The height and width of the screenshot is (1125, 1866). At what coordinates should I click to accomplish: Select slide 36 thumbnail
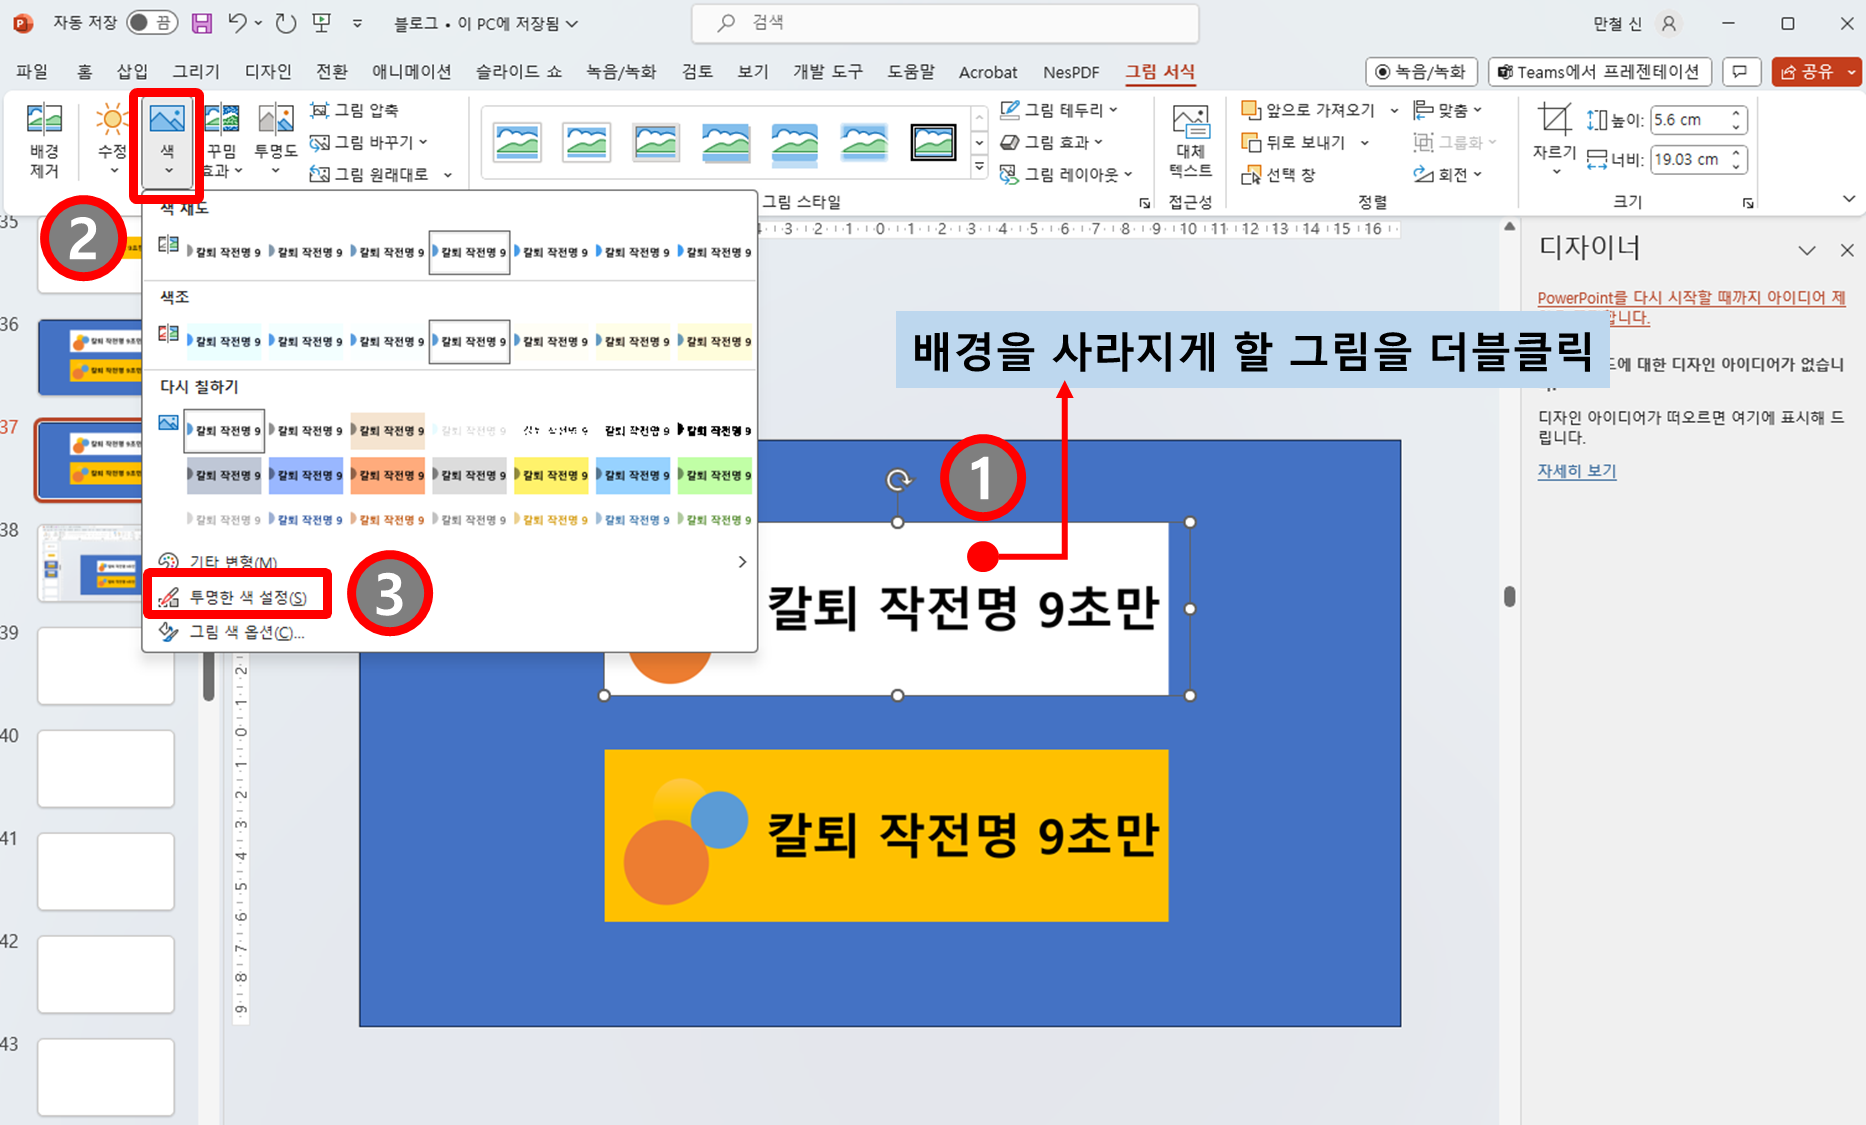(90, 356)
